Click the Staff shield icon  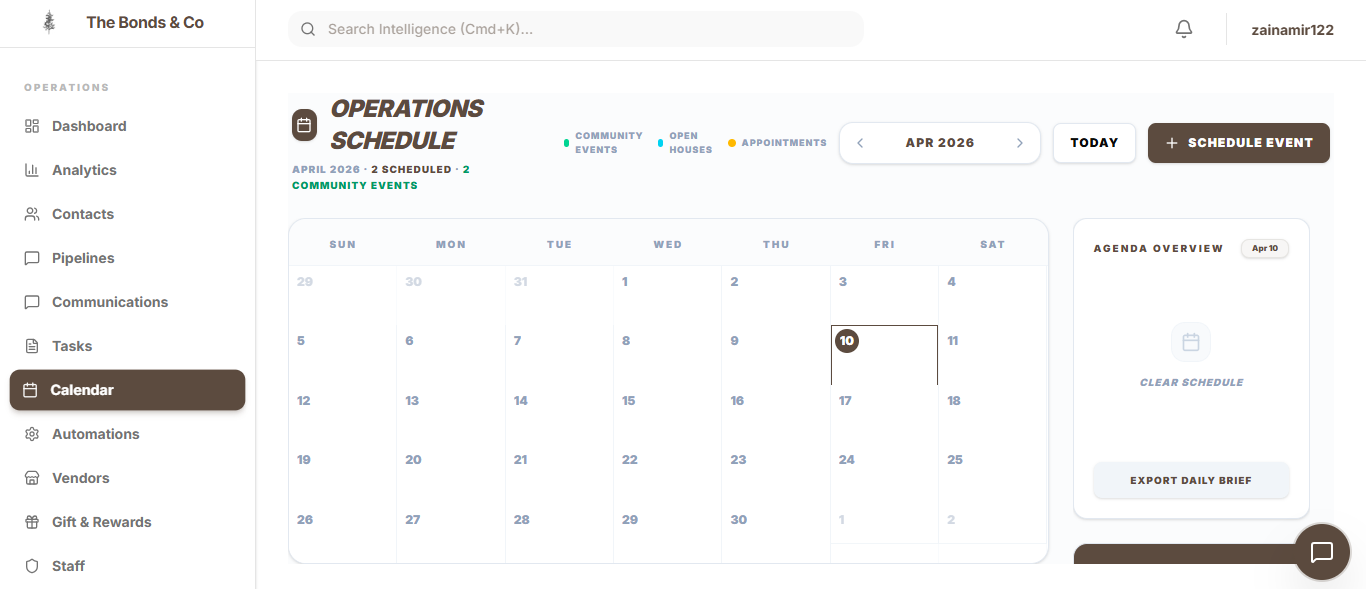[x=32, y=566]
